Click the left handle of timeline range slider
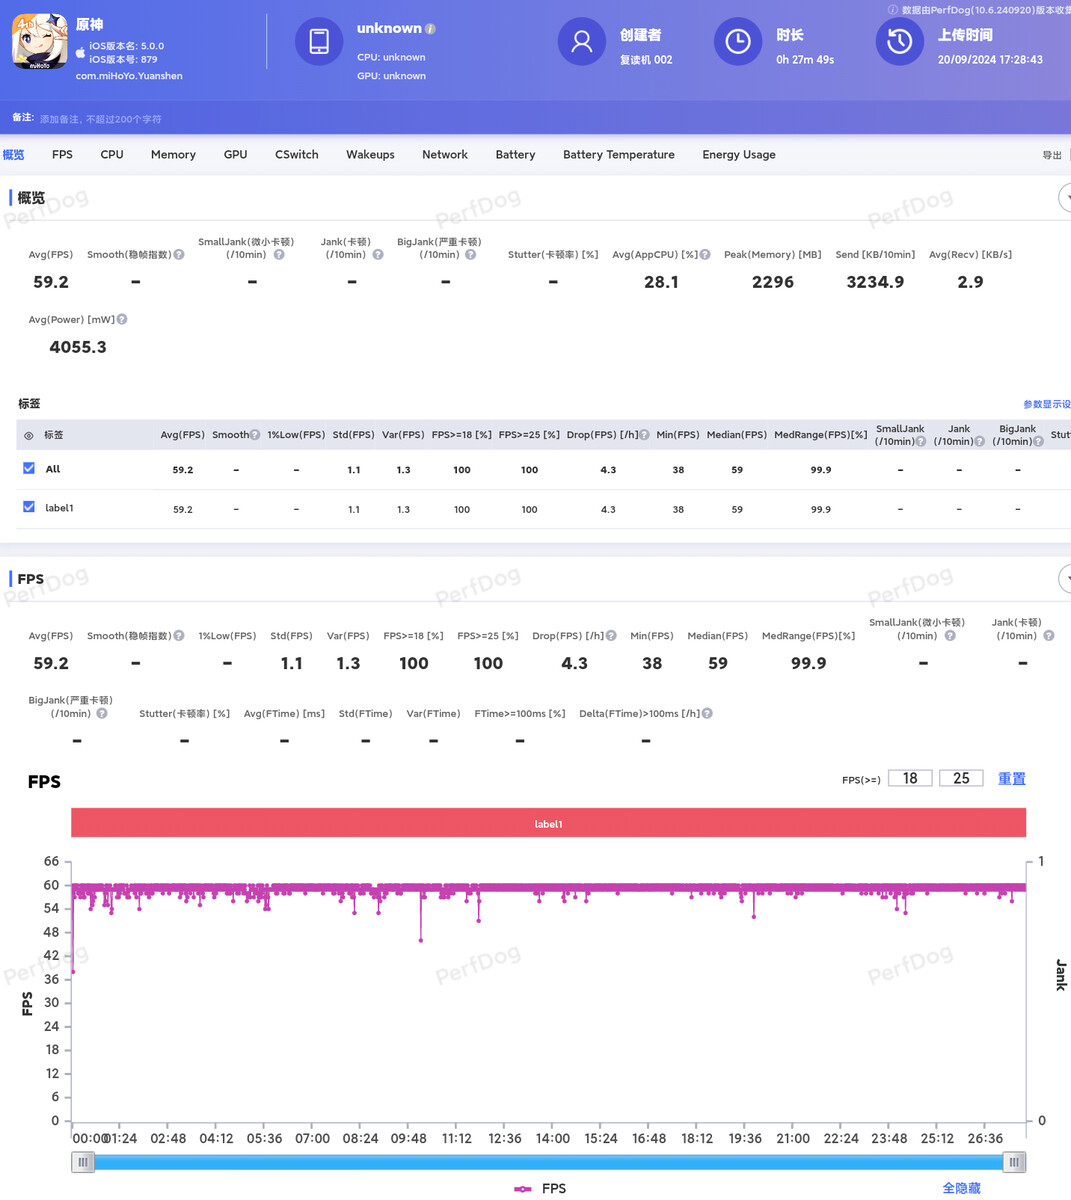Viewport: 1071px width, 1200px height. tap(83, 1162)
